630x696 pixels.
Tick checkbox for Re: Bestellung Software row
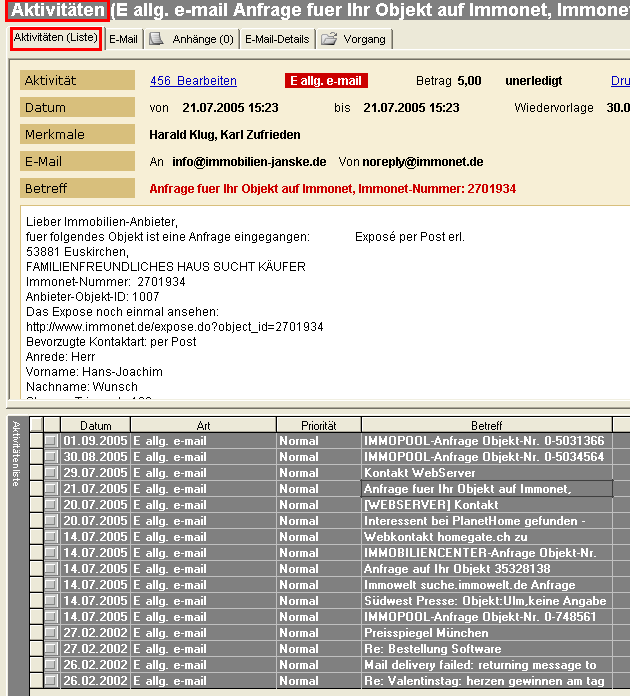[x=51, y=649]
